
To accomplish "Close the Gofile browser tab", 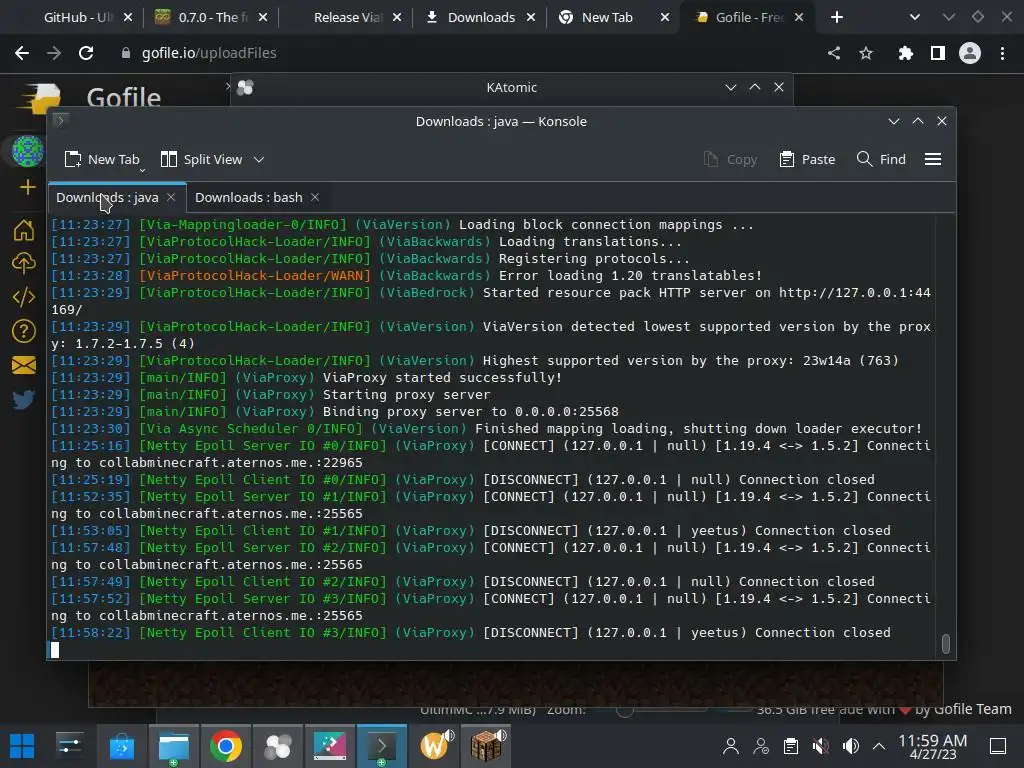I will [799, 18].
